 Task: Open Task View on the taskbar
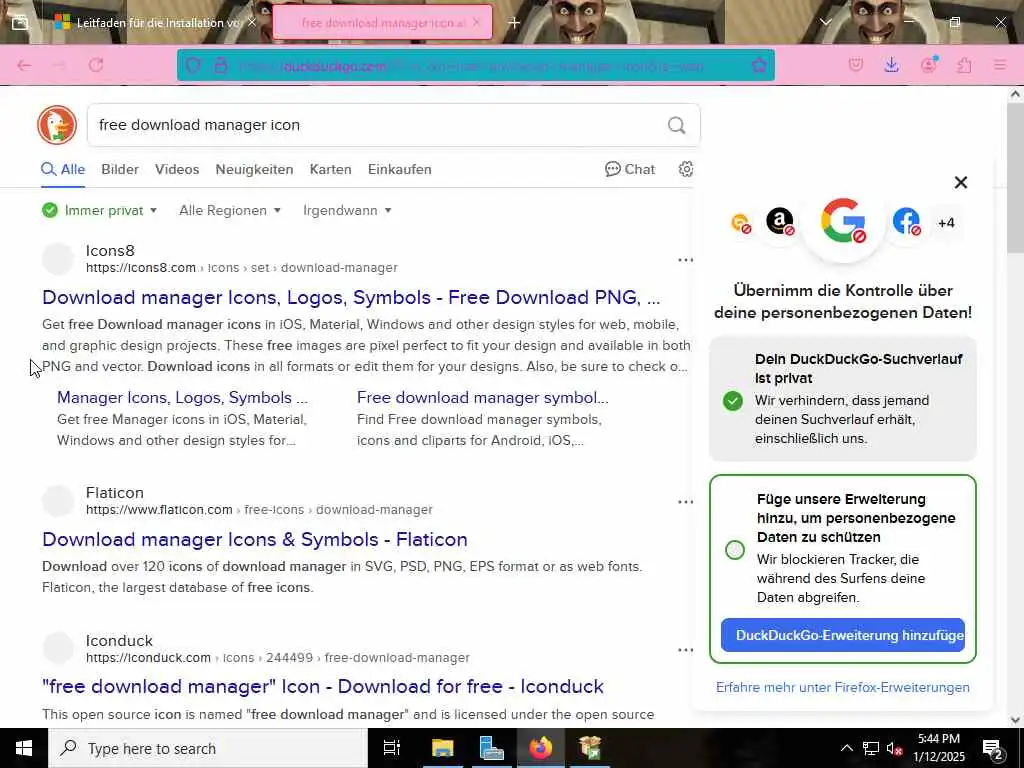(392, 748)
